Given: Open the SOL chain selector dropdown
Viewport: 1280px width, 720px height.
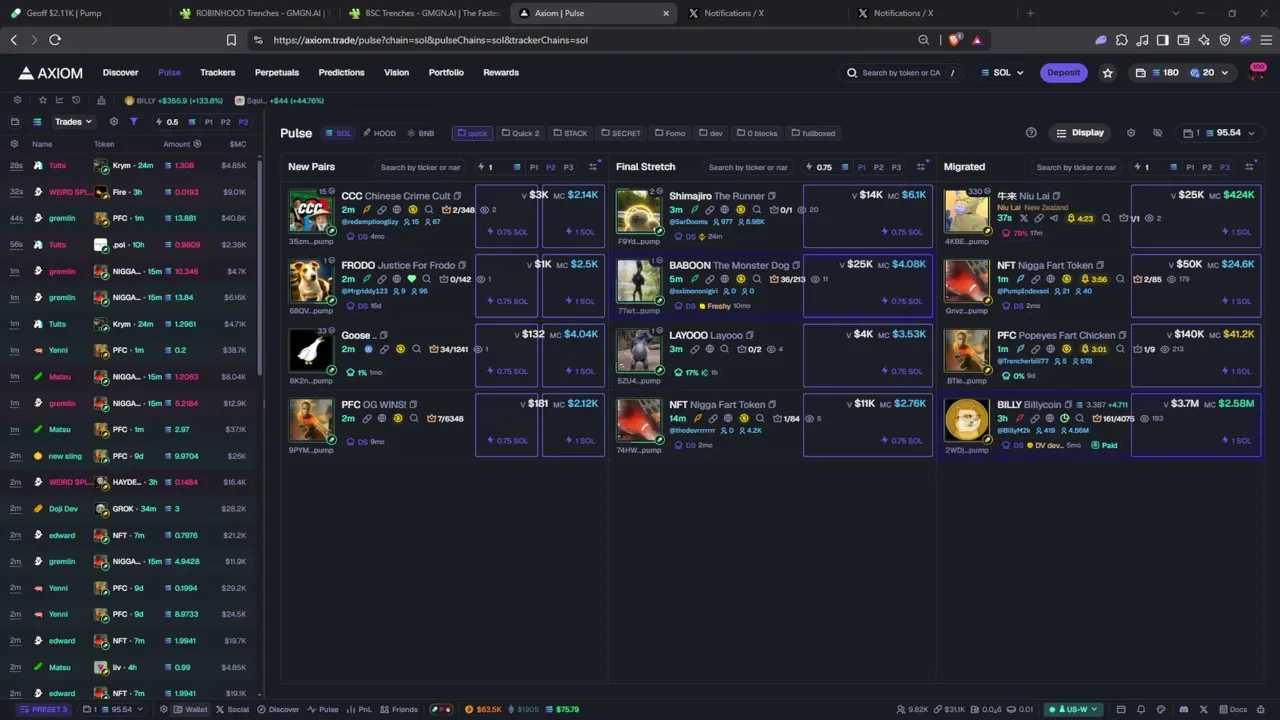Looking at the screenshot, I should [x=1000, y=73].
